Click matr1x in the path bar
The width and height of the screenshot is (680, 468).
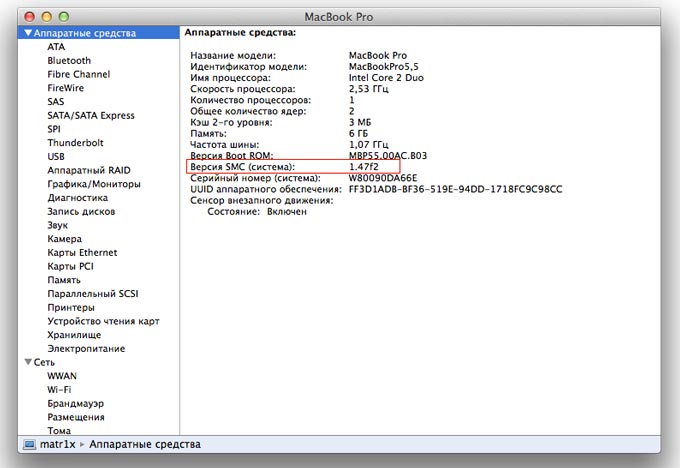(x=58, y=445)
